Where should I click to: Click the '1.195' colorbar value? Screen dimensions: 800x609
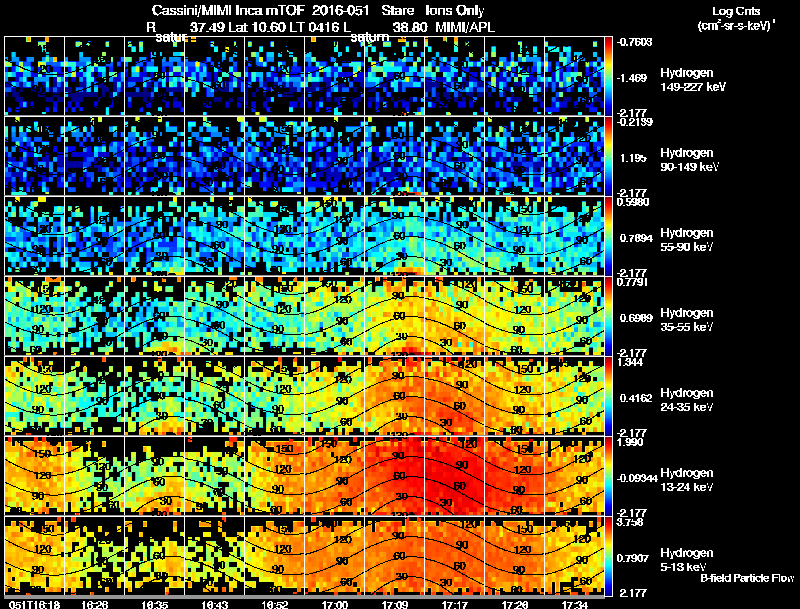633,158
